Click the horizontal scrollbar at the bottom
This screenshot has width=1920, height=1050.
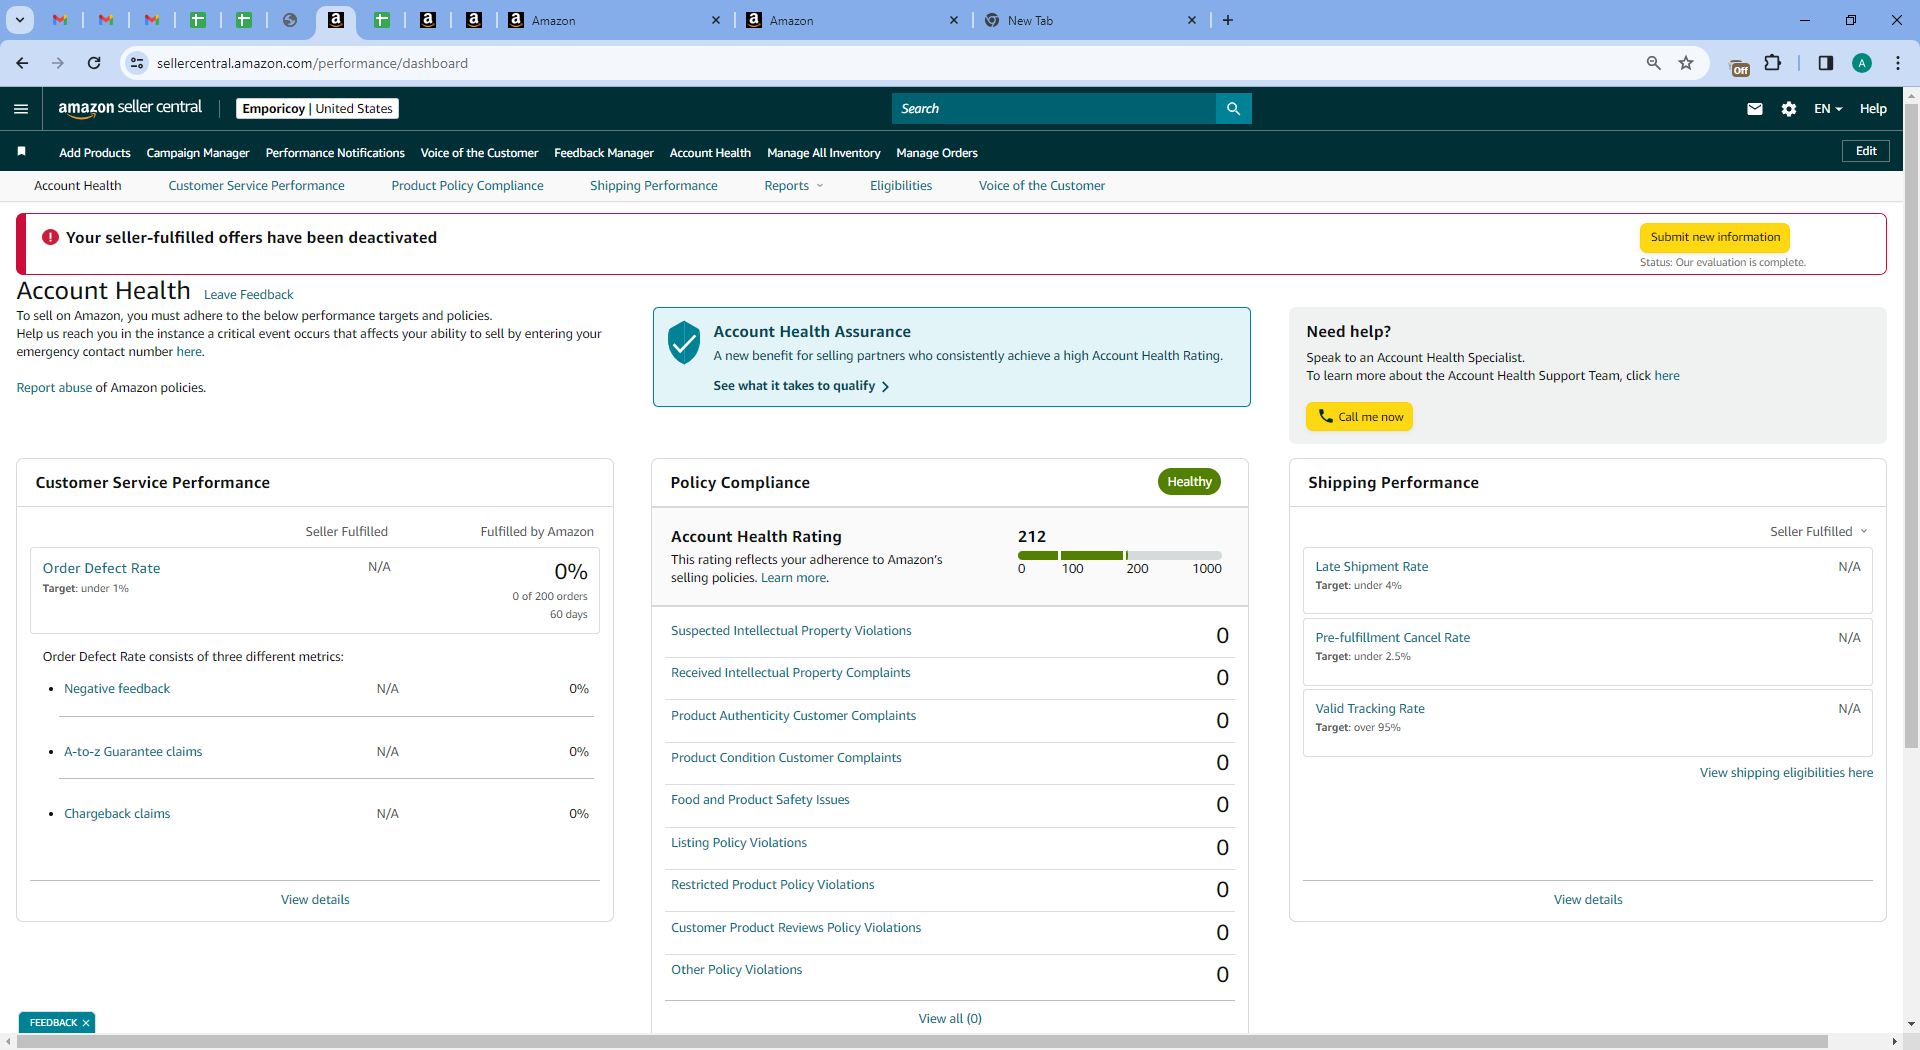pyautogui.click(x=923, y=1041)
